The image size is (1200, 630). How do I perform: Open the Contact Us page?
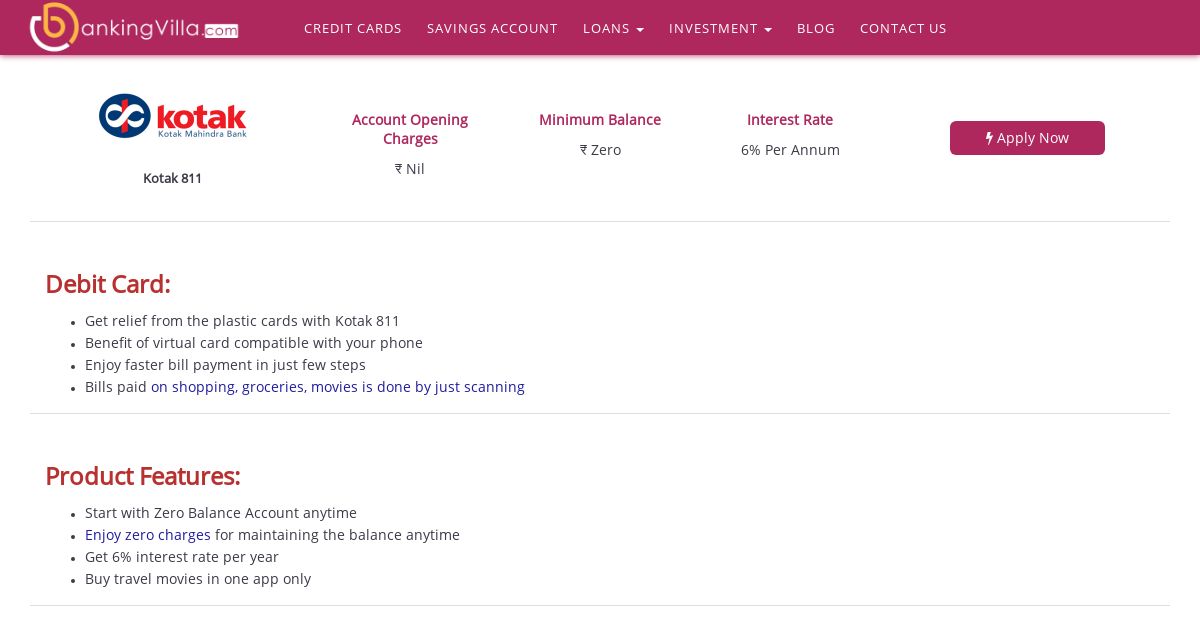coord(903,28)
